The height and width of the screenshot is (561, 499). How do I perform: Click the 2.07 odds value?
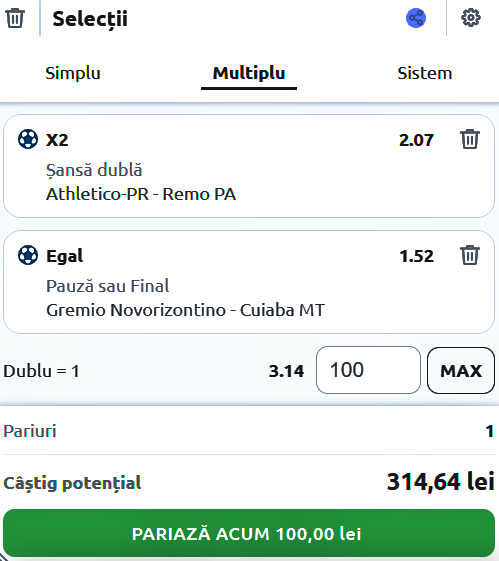tap(416, 140)
